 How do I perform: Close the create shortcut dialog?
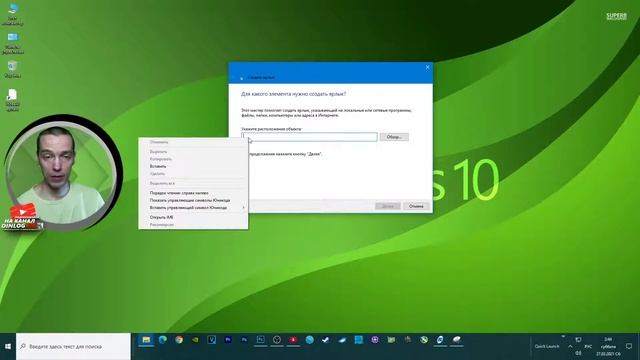(427, 67)
